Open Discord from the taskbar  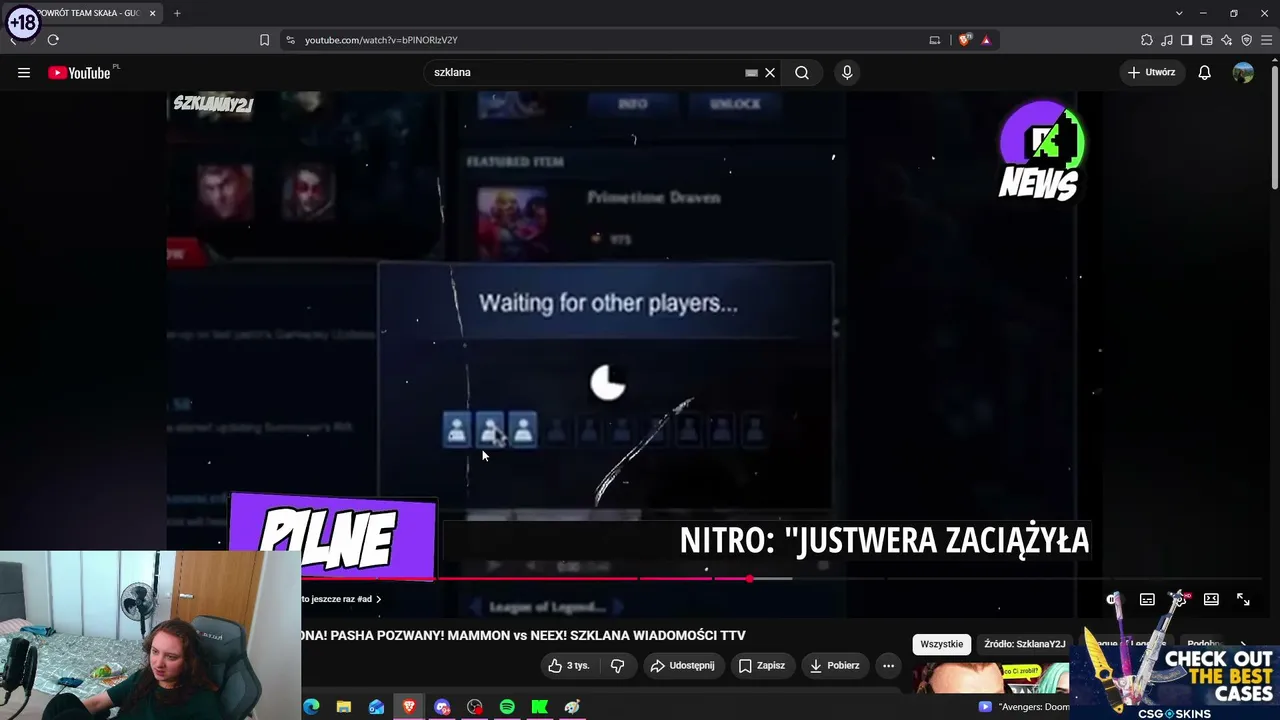pos(442,707)
